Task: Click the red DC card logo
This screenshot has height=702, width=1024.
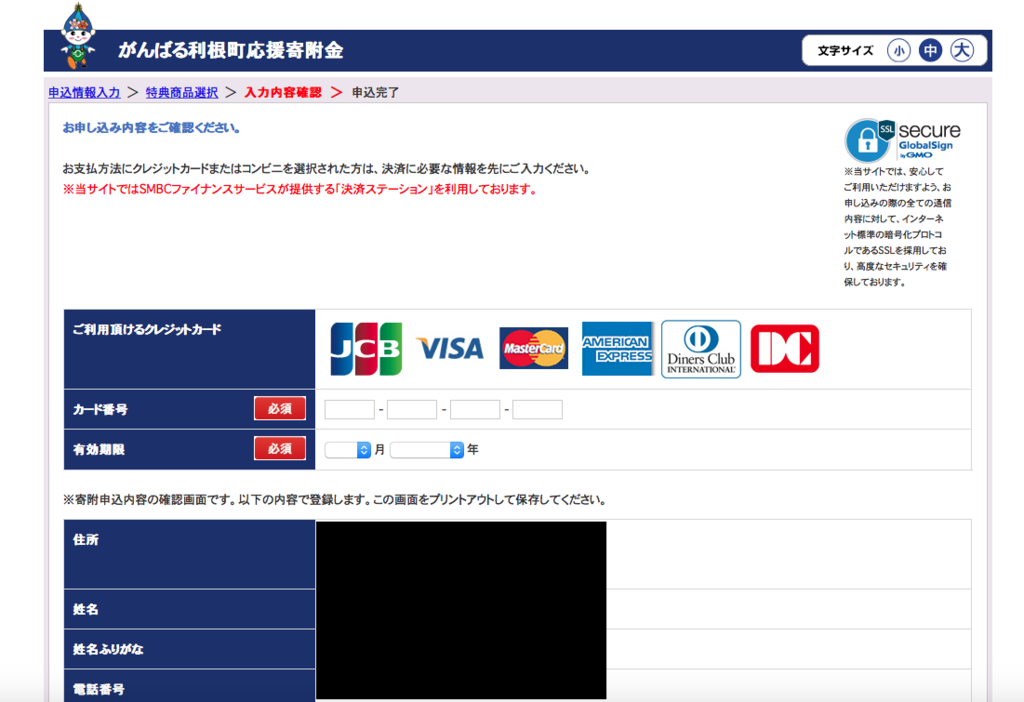Action: click(784, 349)
